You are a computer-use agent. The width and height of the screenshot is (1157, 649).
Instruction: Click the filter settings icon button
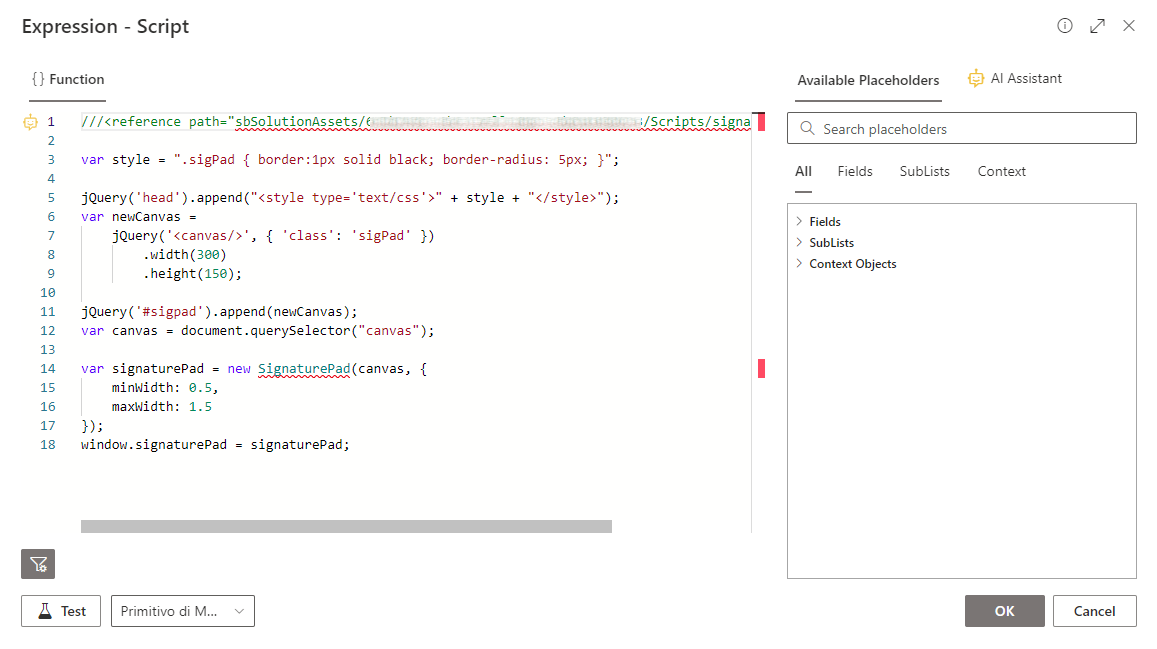[38, 564]
